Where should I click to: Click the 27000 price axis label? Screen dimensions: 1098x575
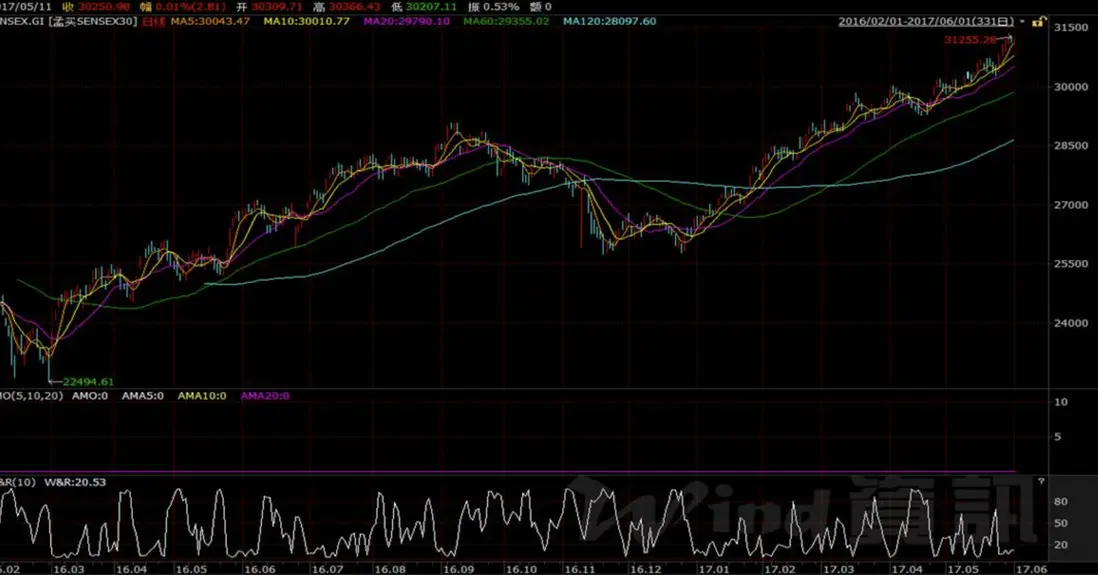point(1071,205)
